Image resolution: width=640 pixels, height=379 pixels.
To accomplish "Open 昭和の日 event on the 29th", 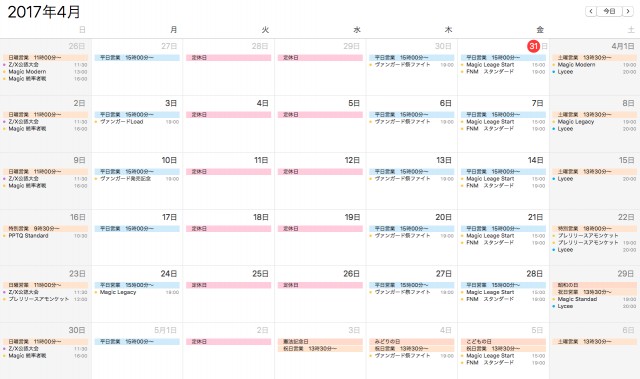I will 594,285.
